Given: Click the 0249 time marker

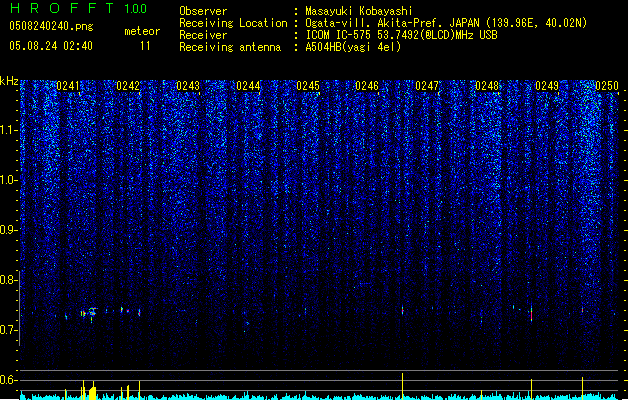Looking at the screenshot, I should 547,86.
